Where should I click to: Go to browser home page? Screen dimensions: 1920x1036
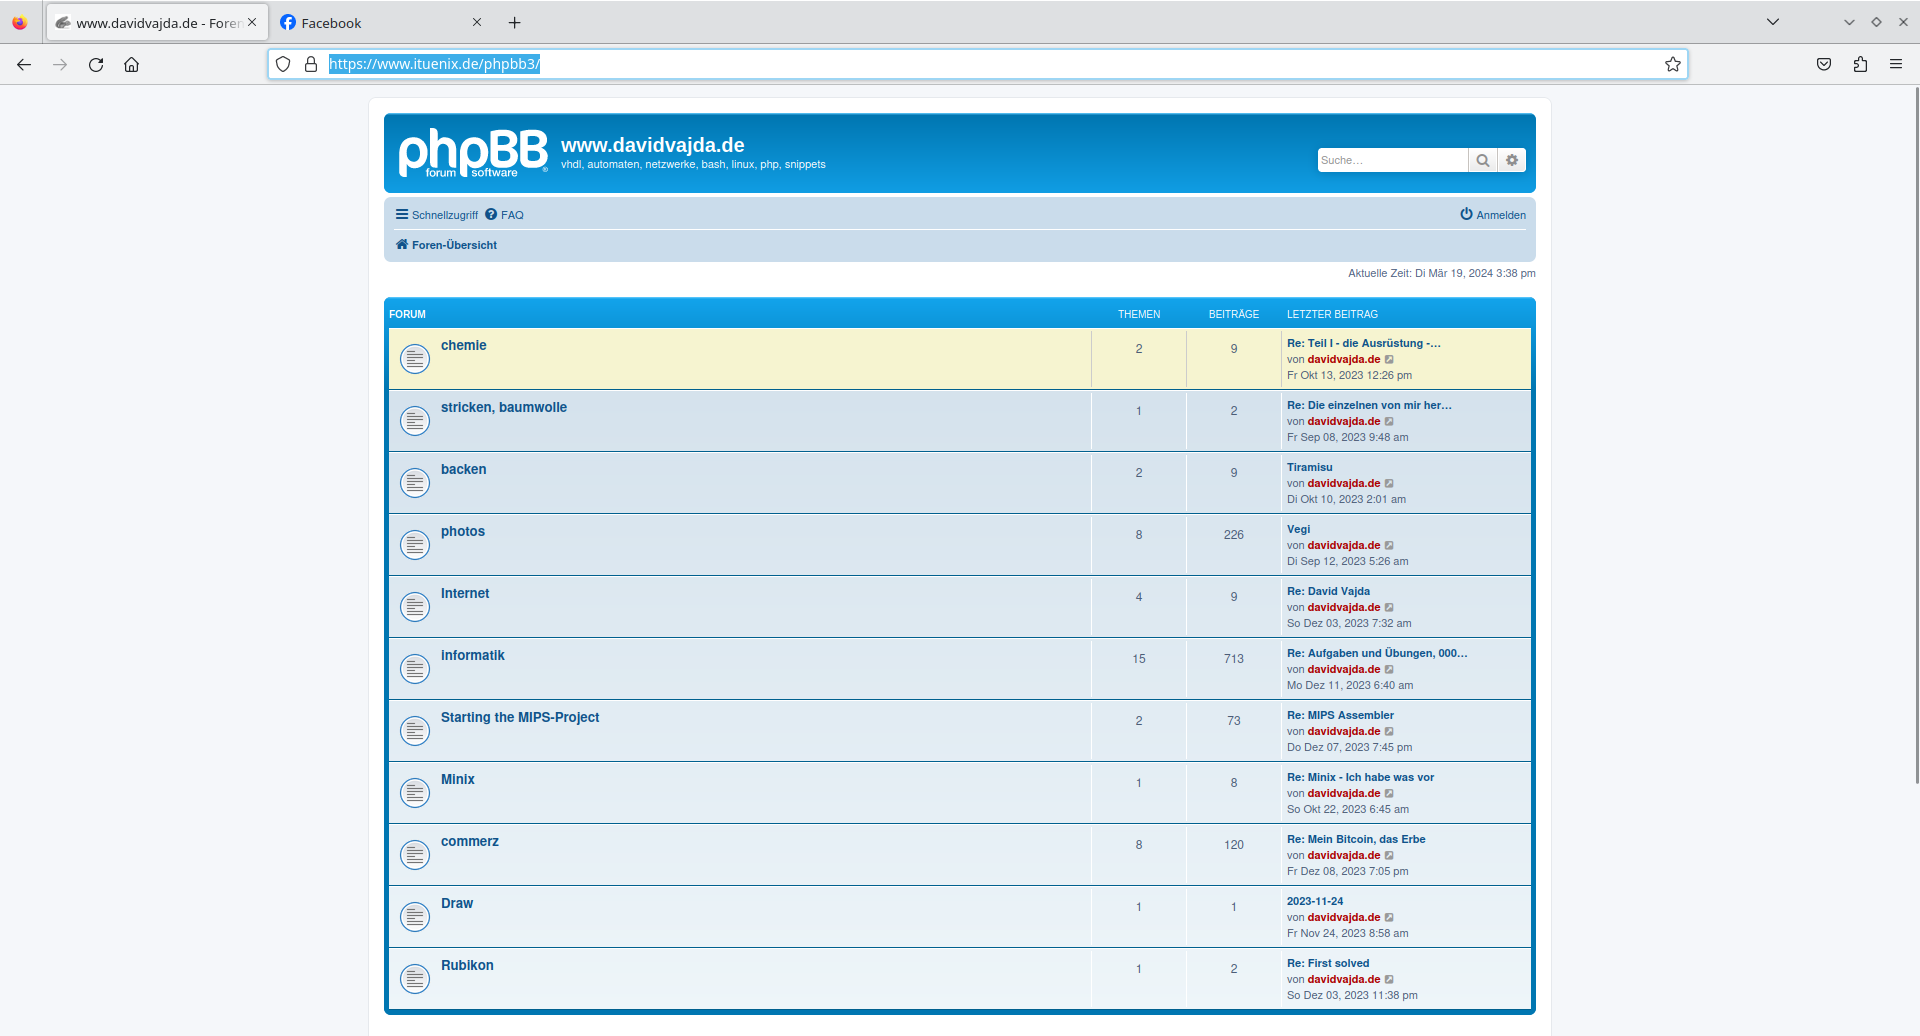pos(131,65)
